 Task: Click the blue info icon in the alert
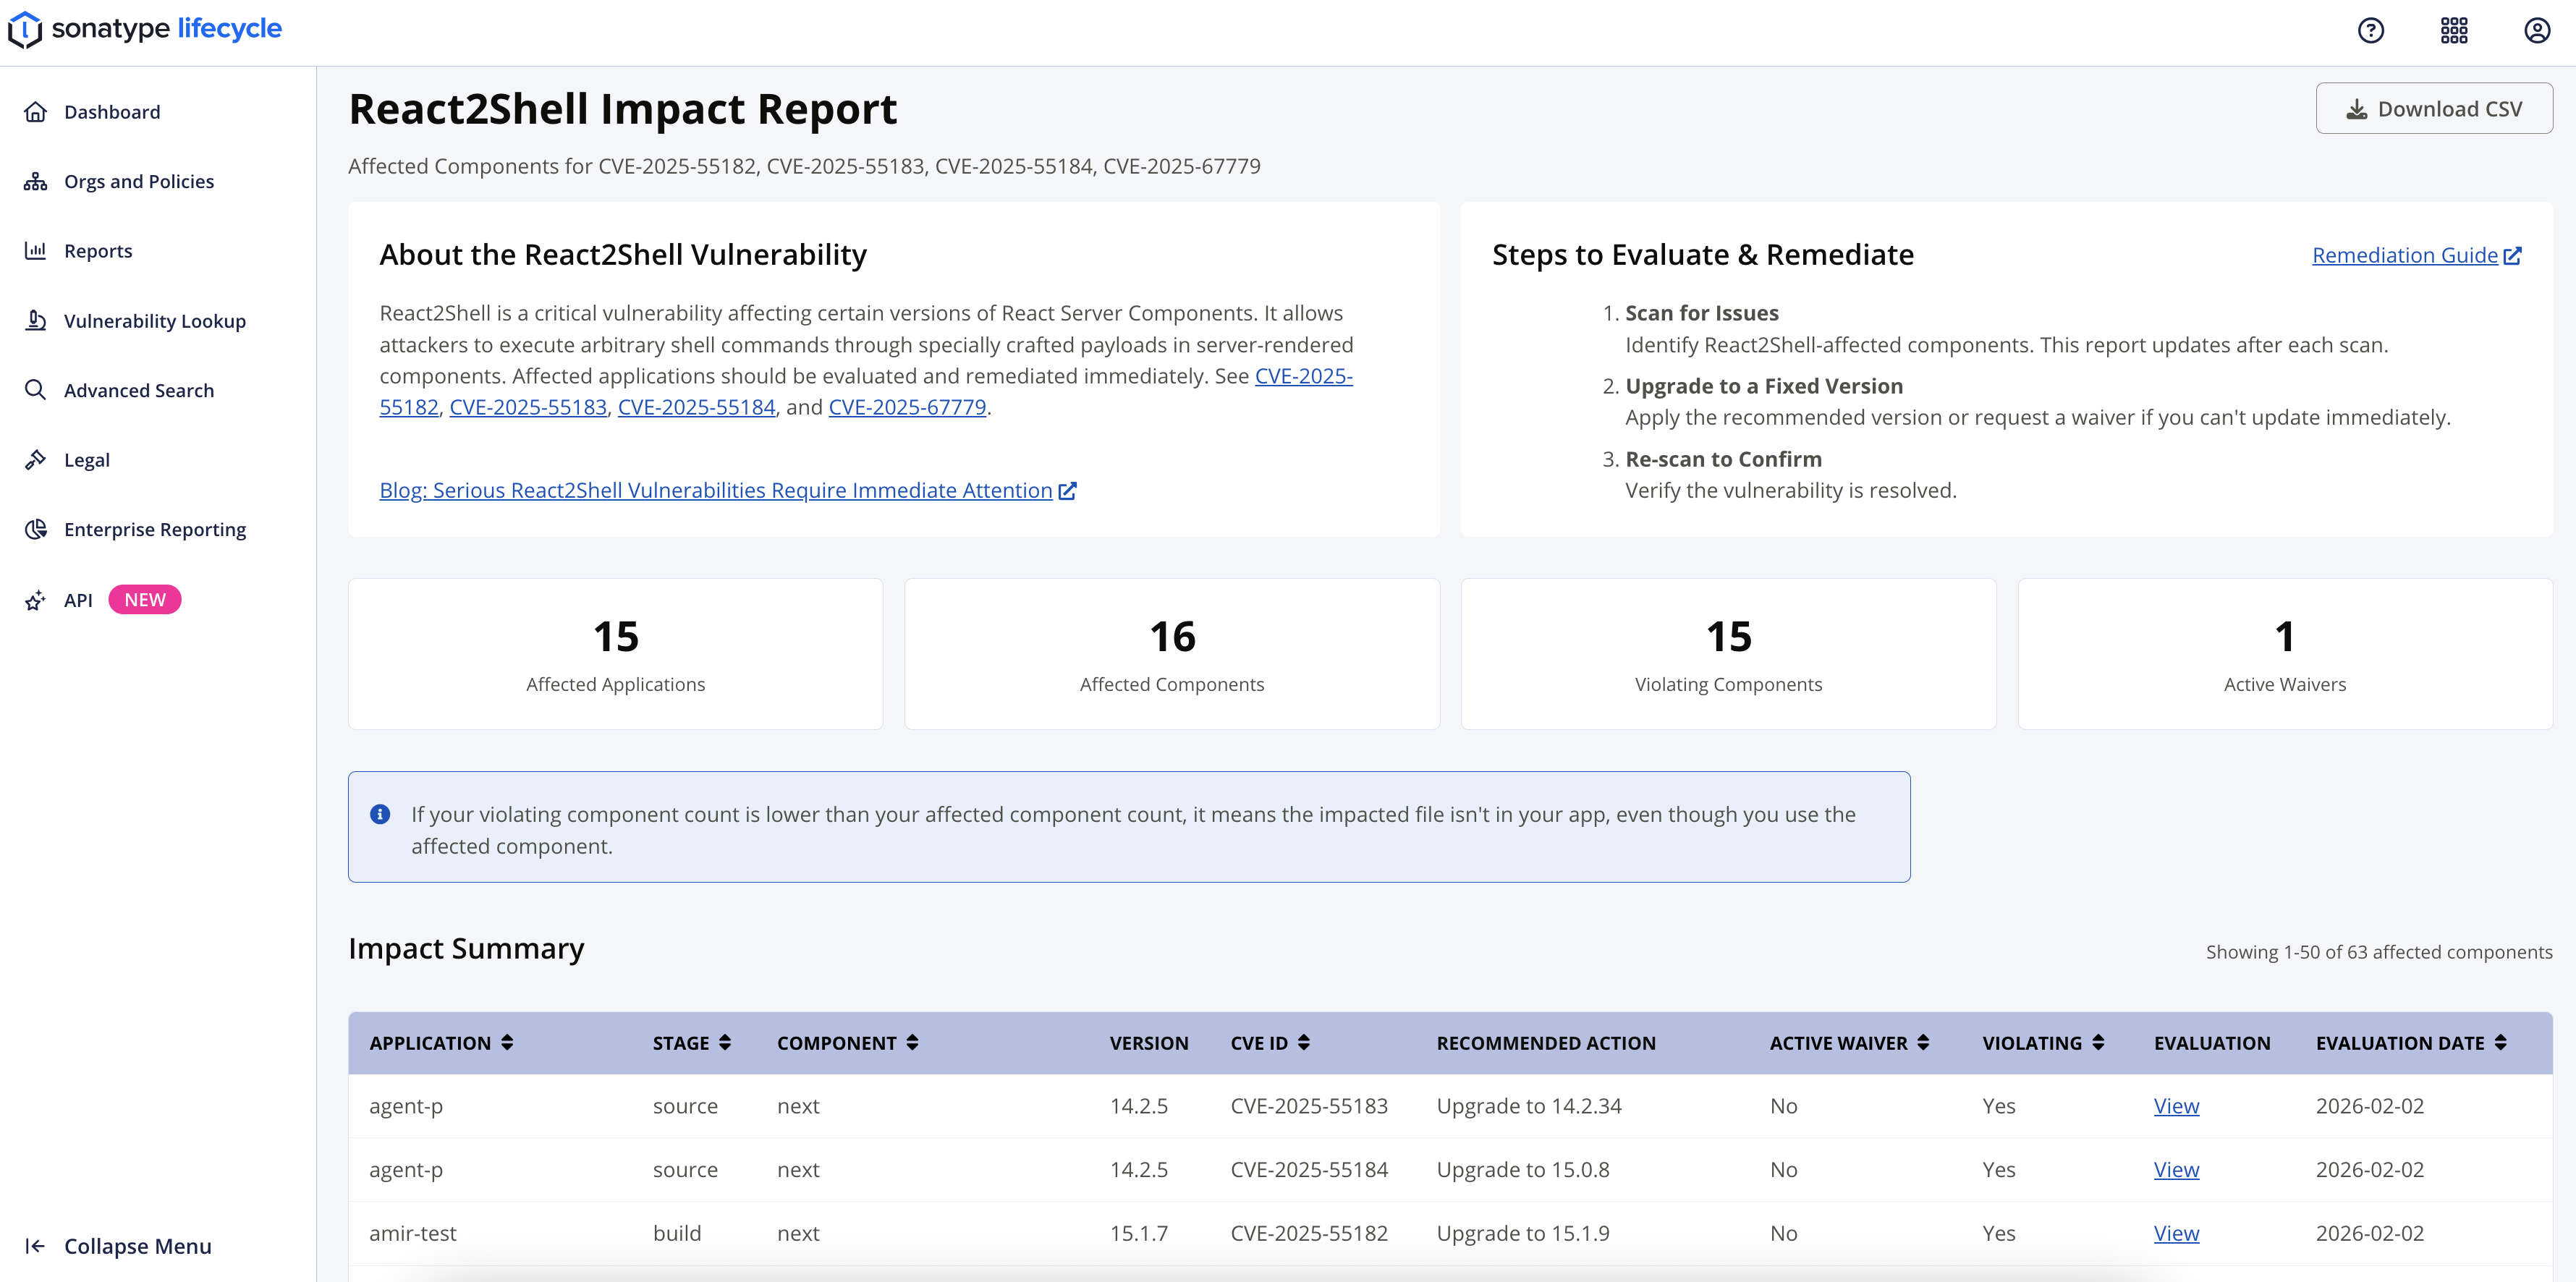(380, 814)
